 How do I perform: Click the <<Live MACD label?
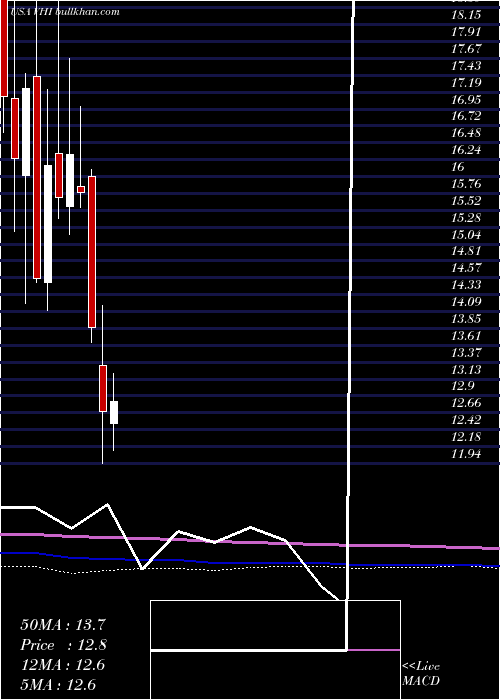coord(421,673)
